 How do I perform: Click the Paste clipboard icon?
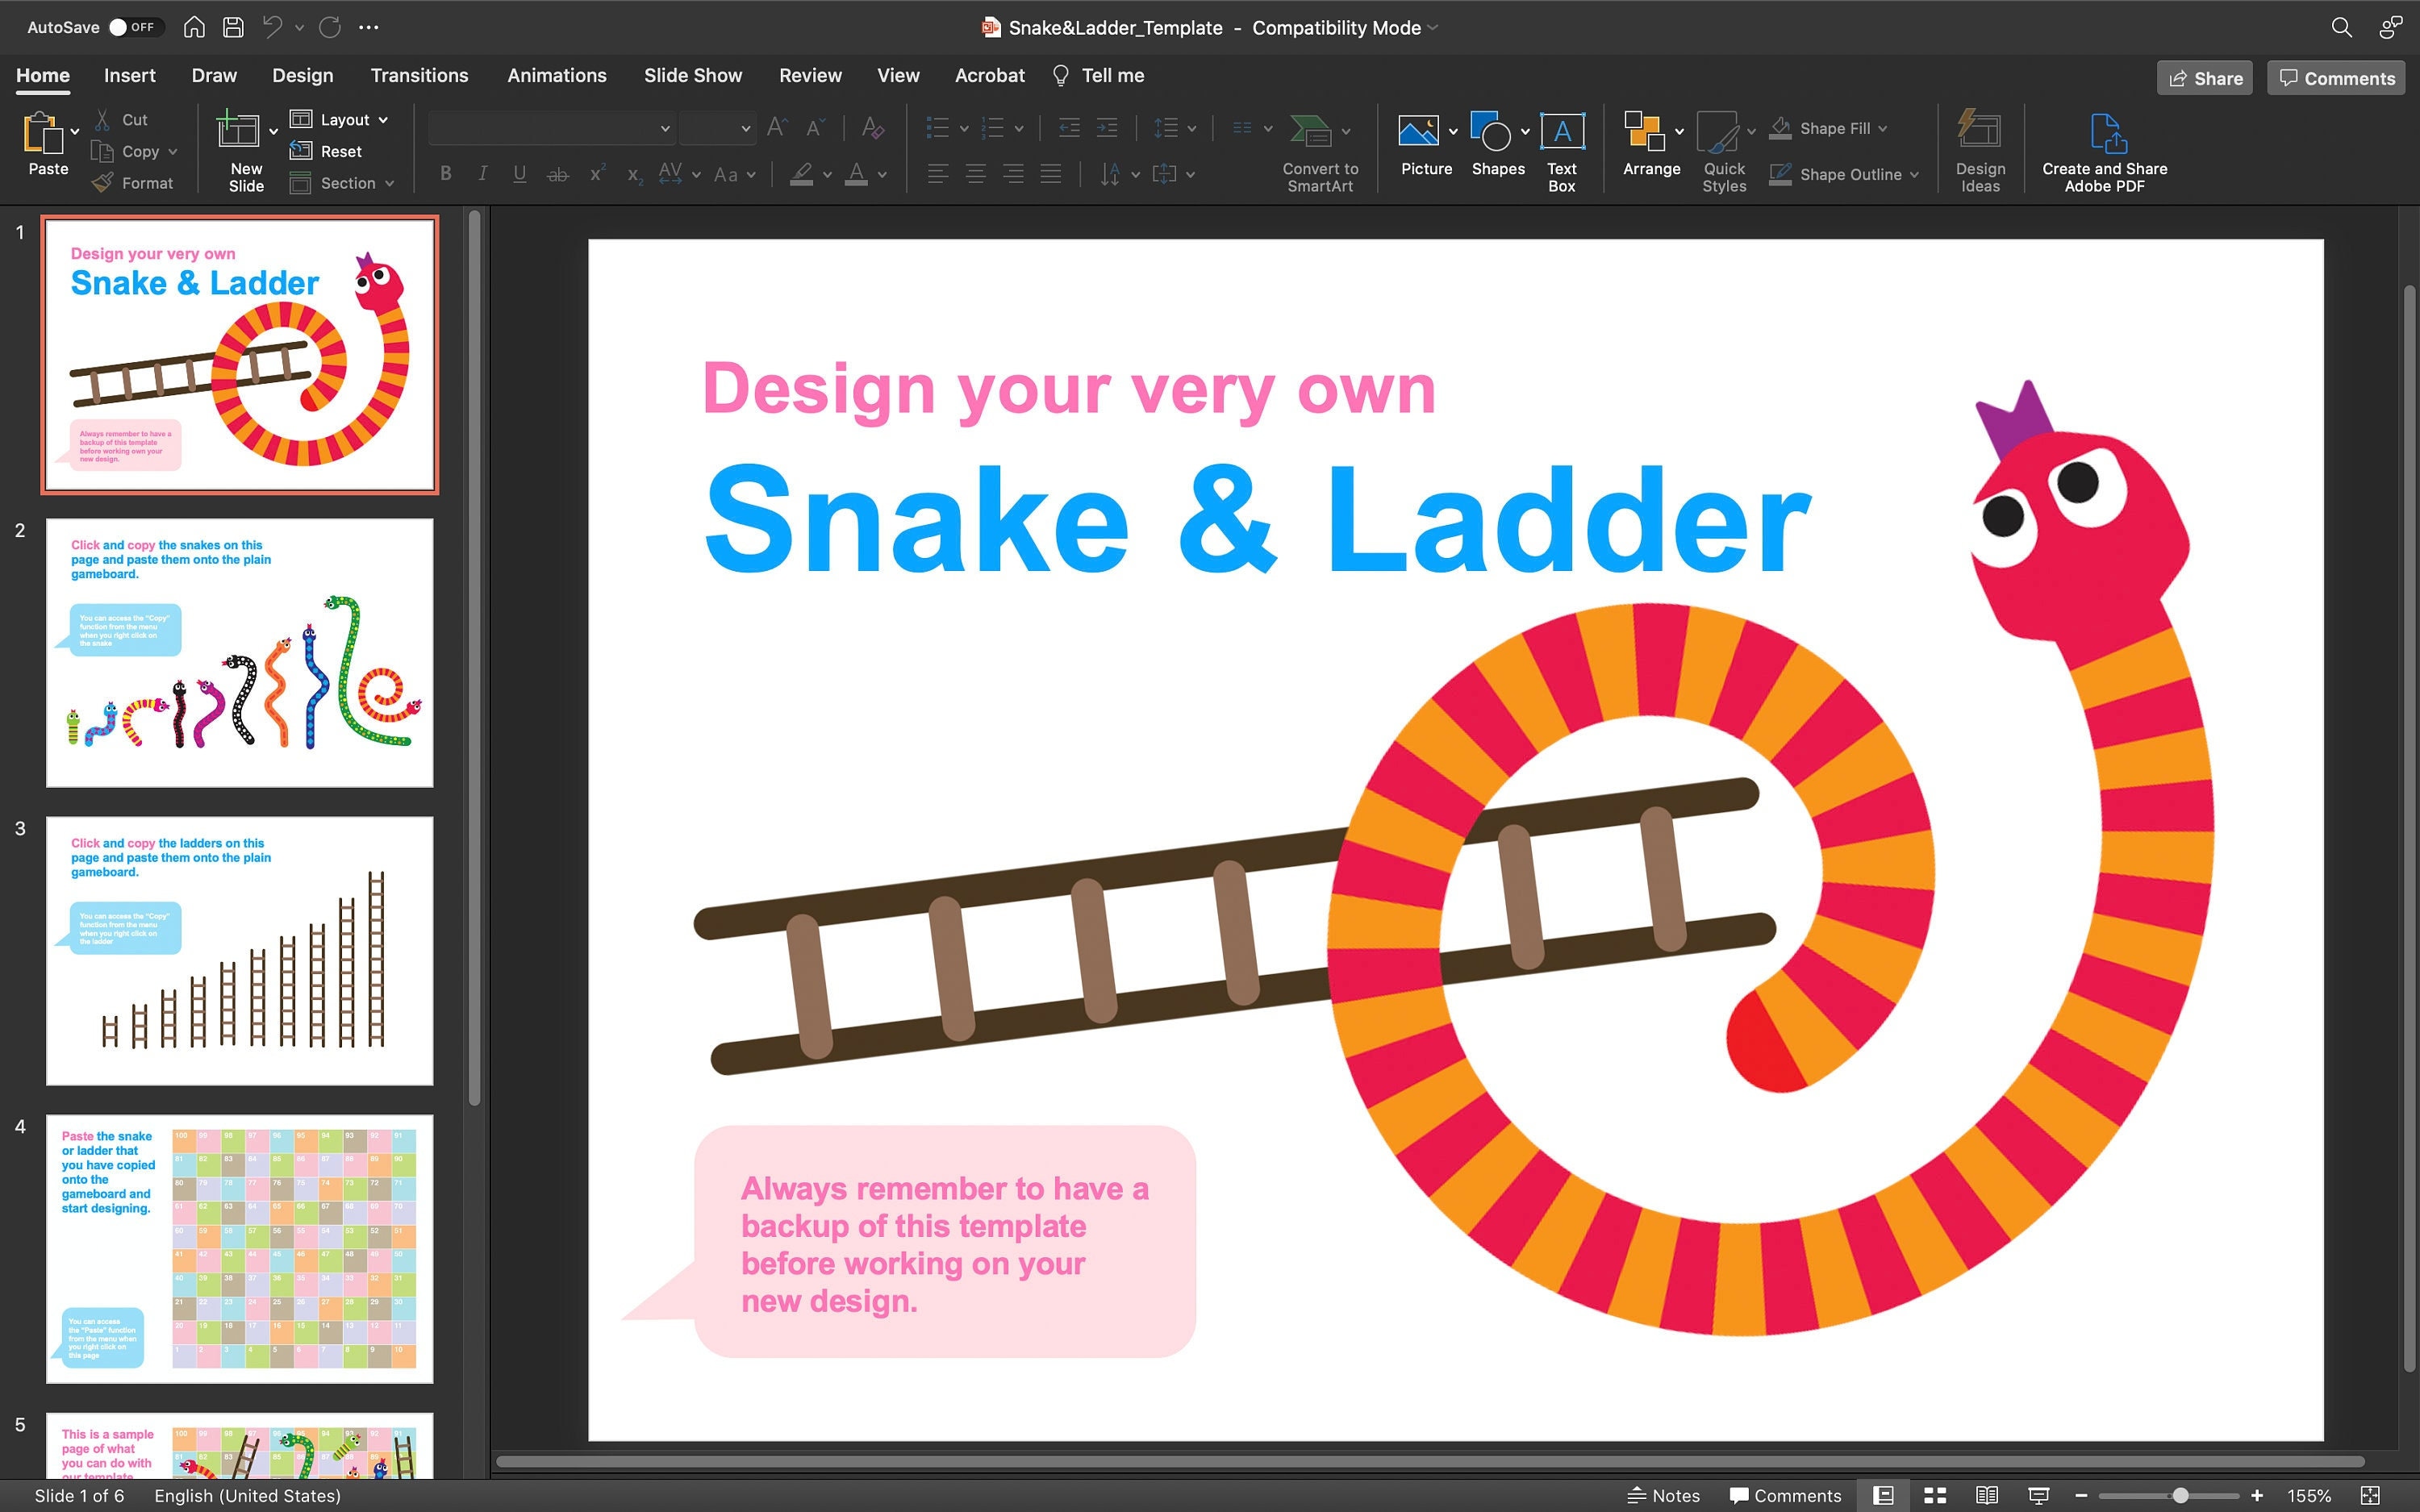point(42,132)
